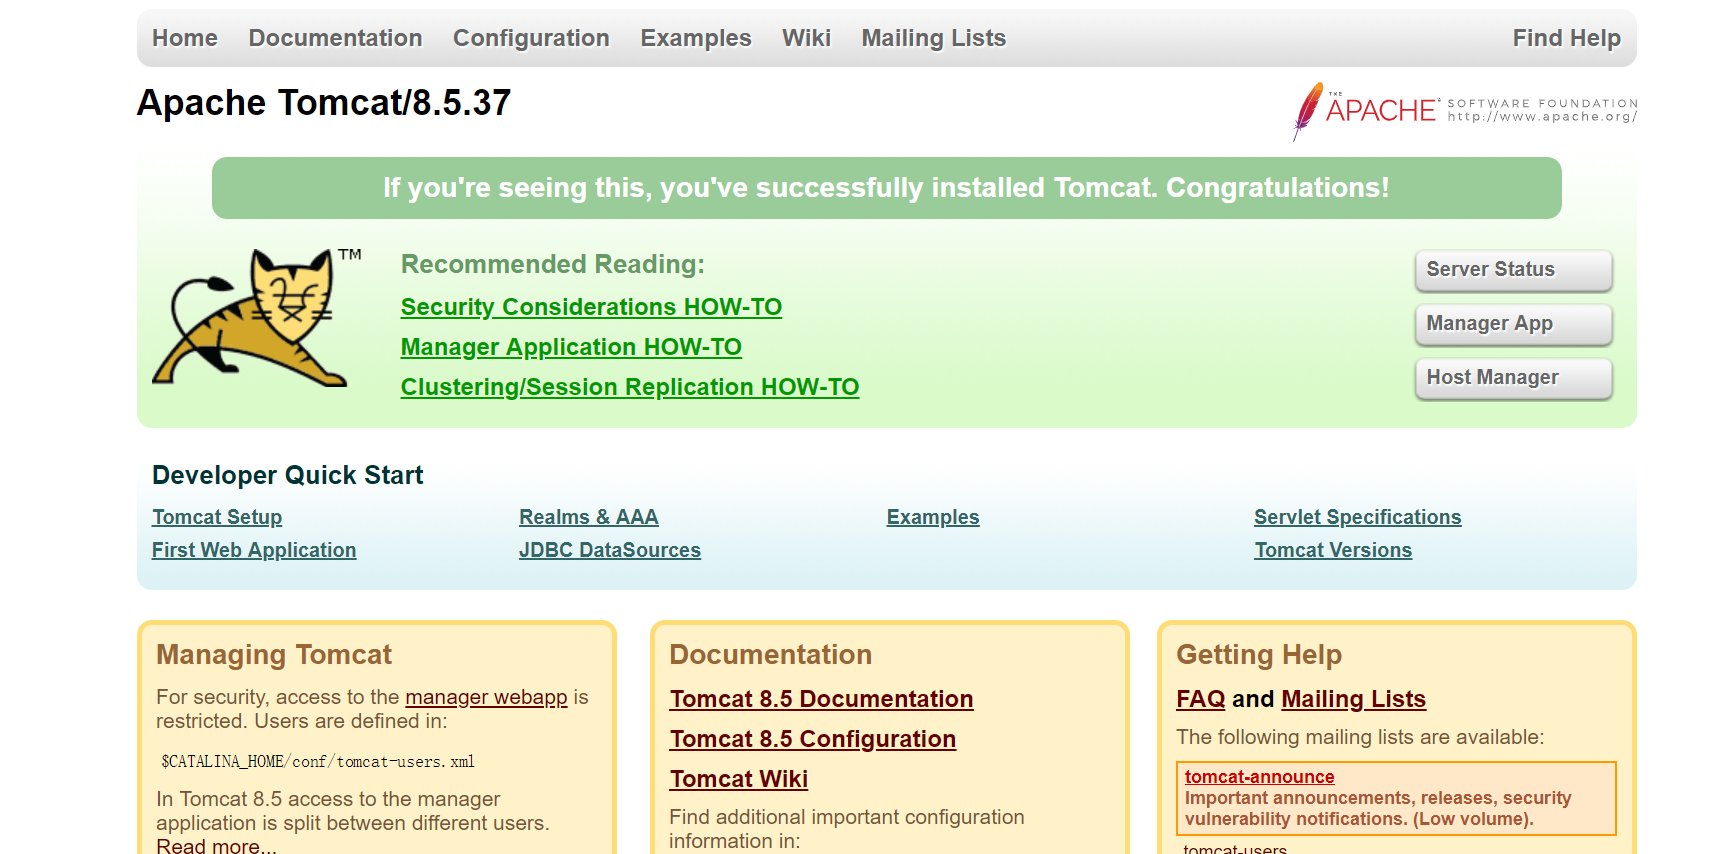Open Security Considerations HOW-TO link
1730x854 pixels.
(x=591, y=307)
